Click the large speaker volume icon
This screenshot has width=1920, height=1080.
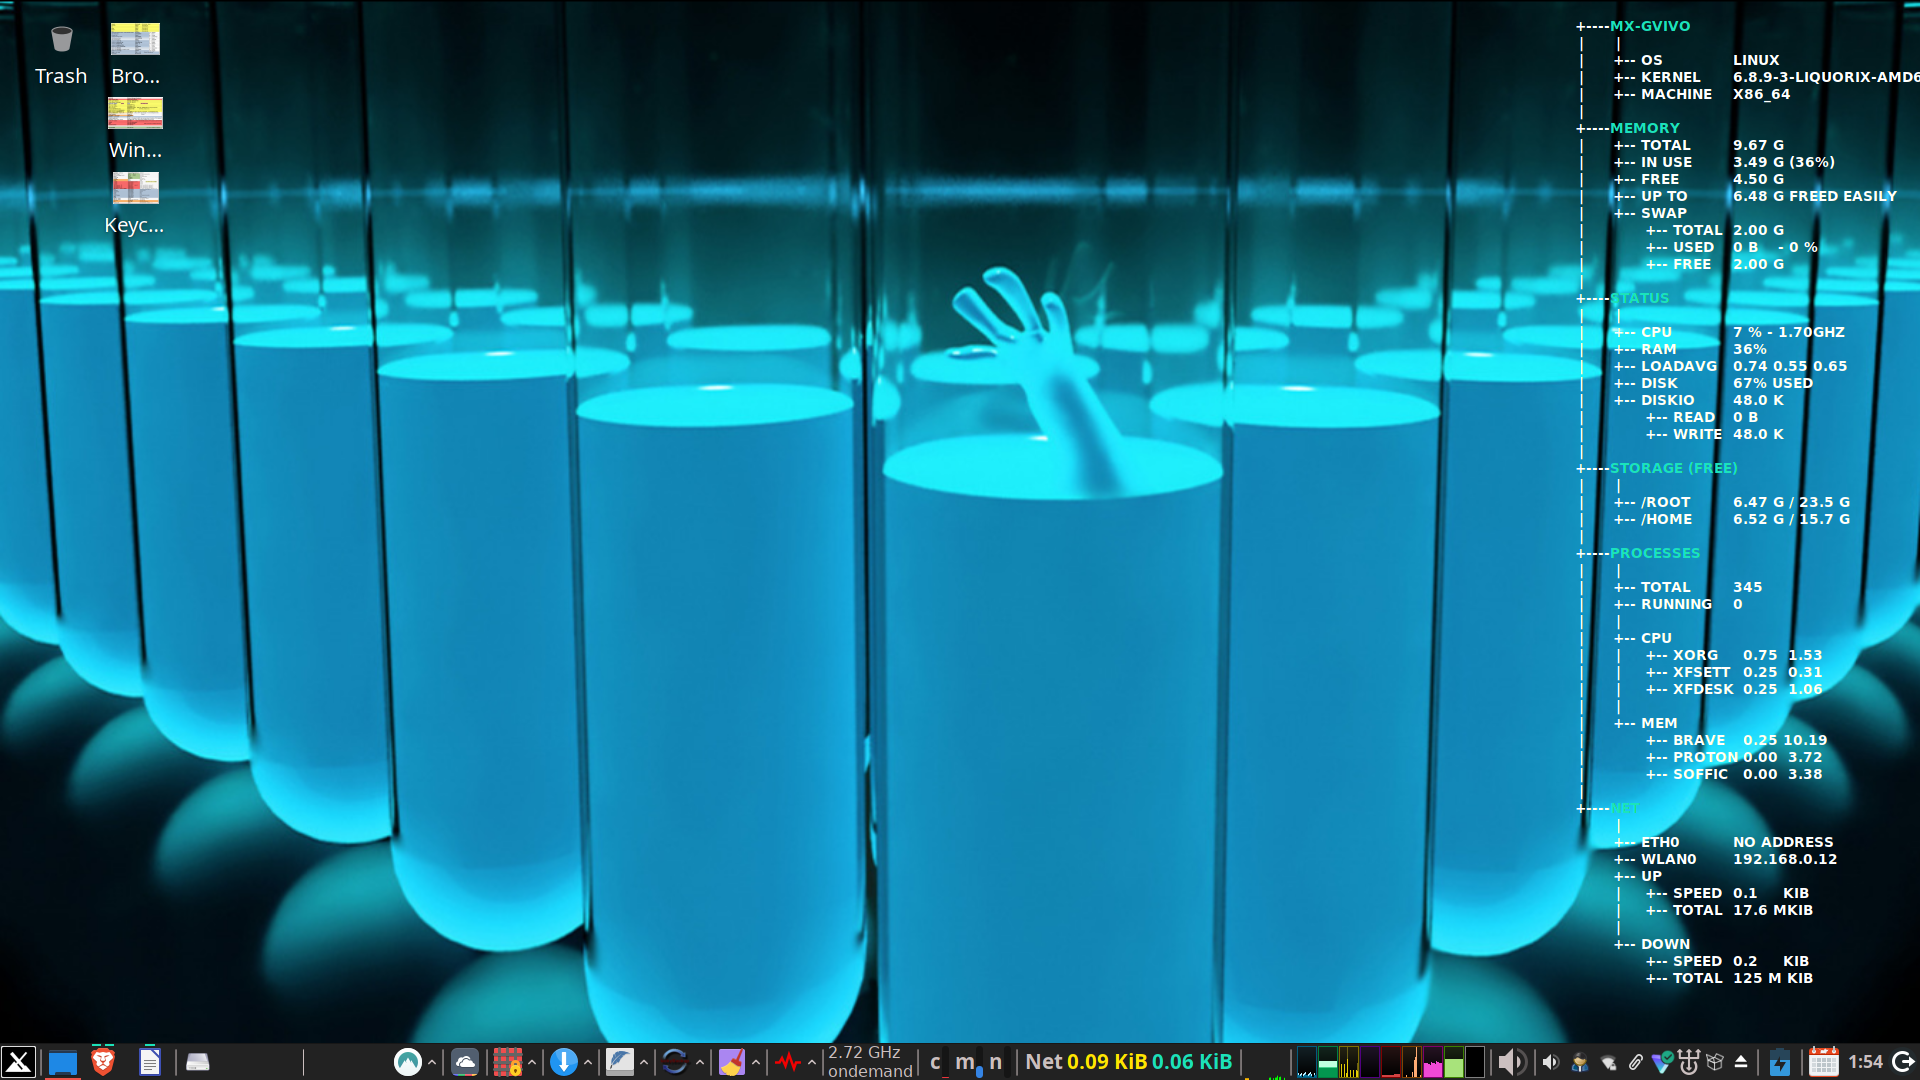tap(1513, 1062)
